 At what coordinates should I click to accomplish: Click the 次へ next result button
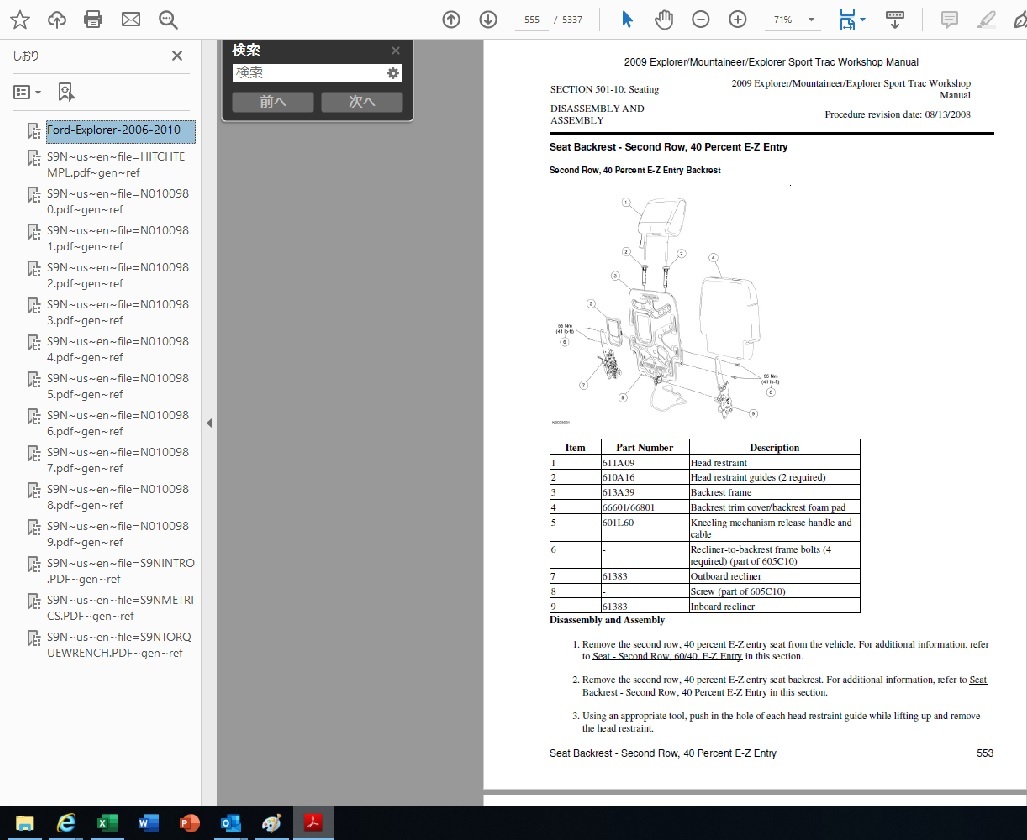pyautogui.click(x=362, y=102)
